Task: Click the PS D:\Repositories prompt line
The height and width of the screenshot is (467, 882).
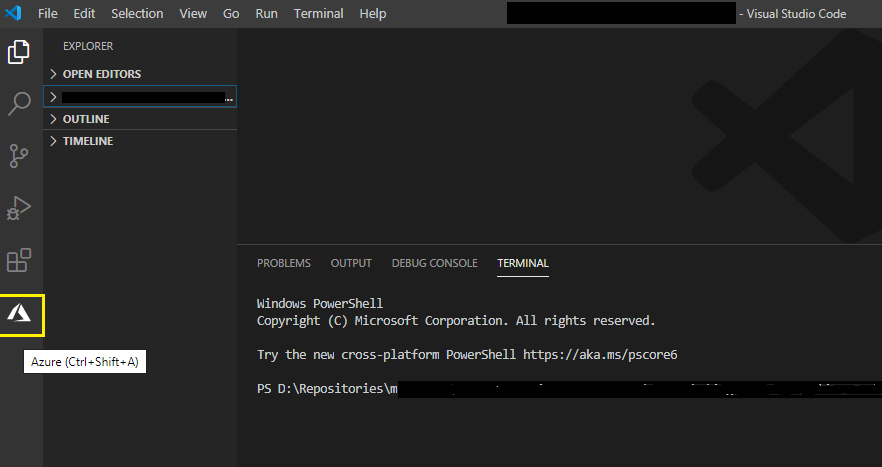Action: click(327, 389)
